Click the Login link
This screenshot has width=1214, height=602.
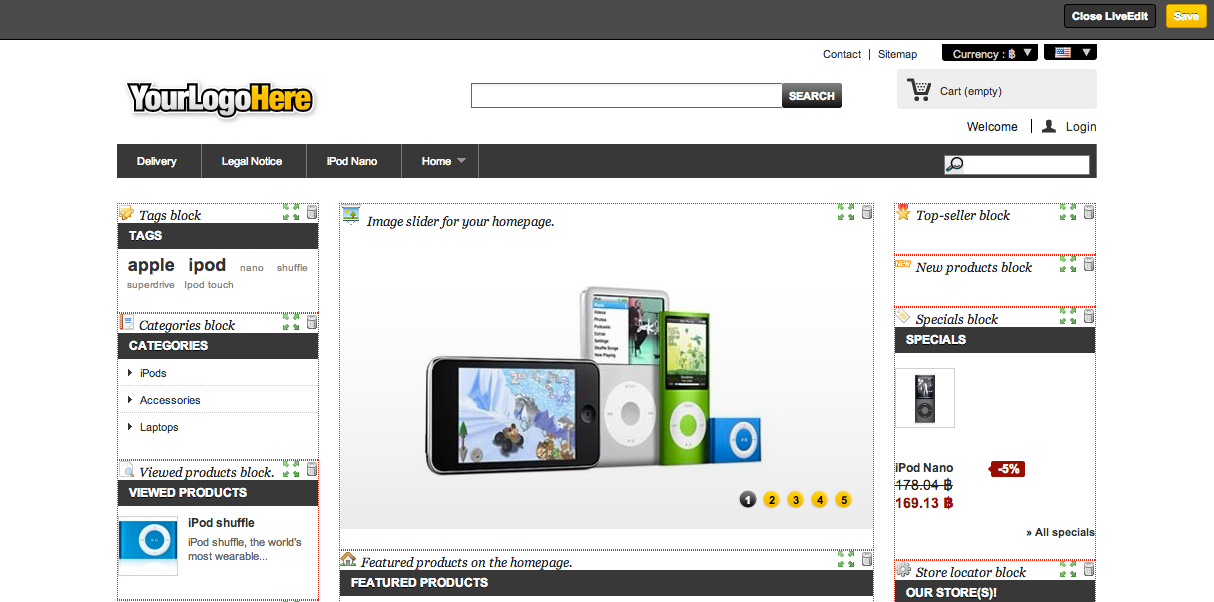coord(1081,126)
